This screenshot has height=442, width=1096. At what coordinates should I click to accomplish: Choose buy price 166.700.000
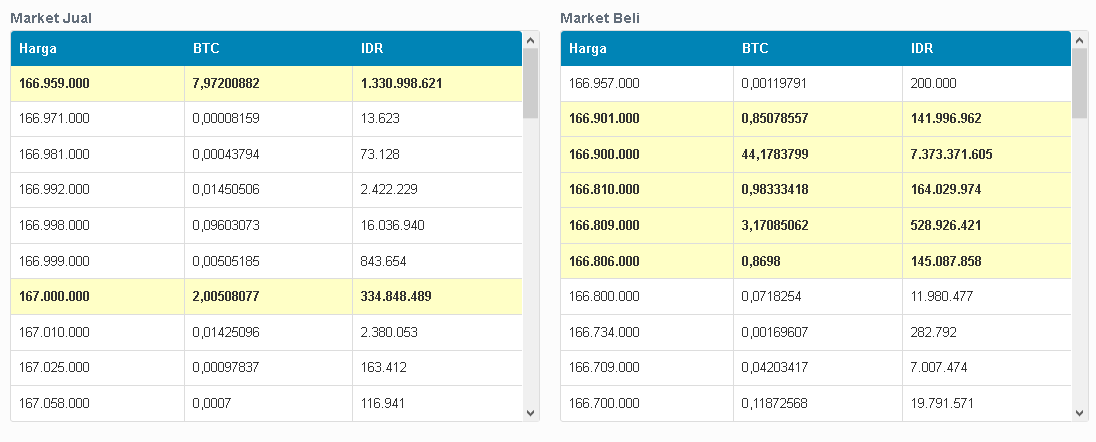point(604,403)
